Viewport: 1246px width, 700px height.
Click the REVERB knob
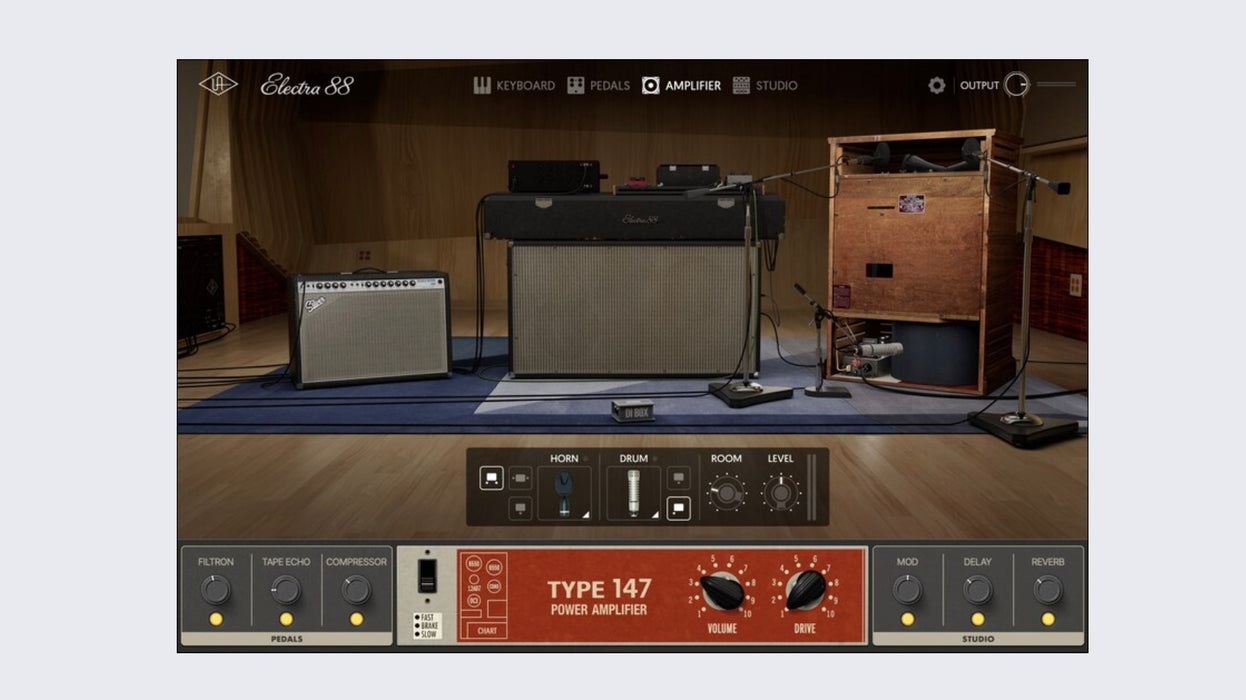[1048, 590]
